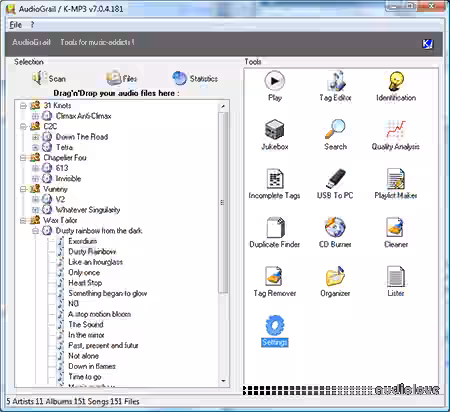Select the song The Sound
The height and width of the screenshot is (412, 450).
click(x=86, y=324)
